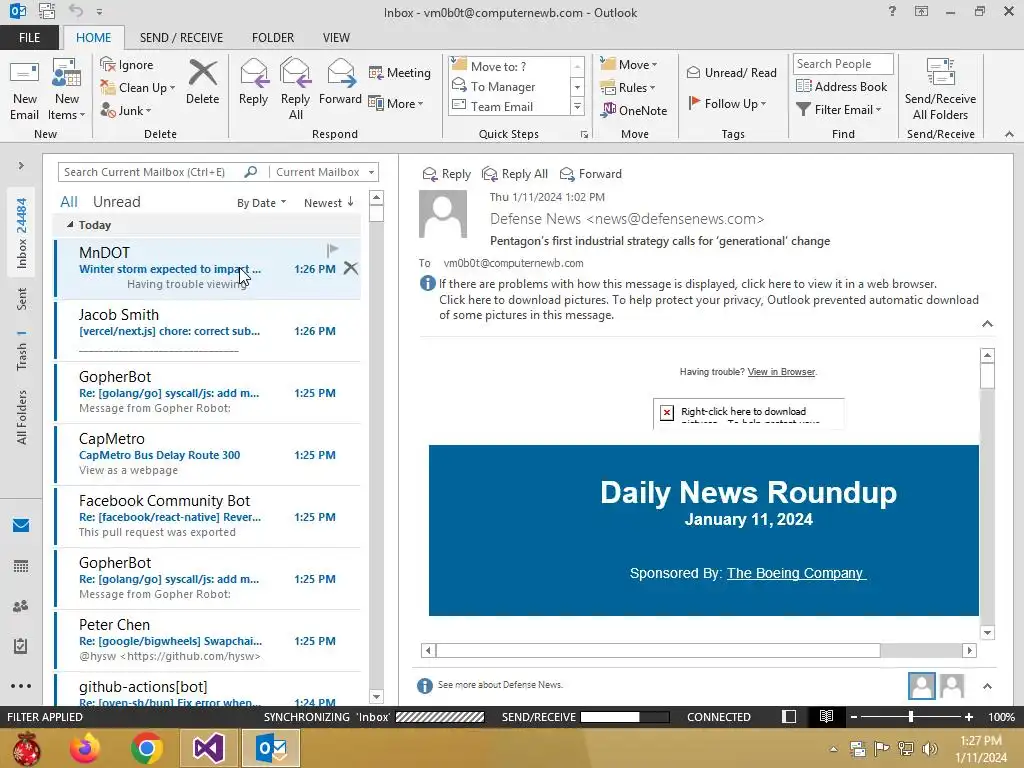The image size is (1024, 768).
Task: Click Forward in the reading pane
Action: [591, 174]
